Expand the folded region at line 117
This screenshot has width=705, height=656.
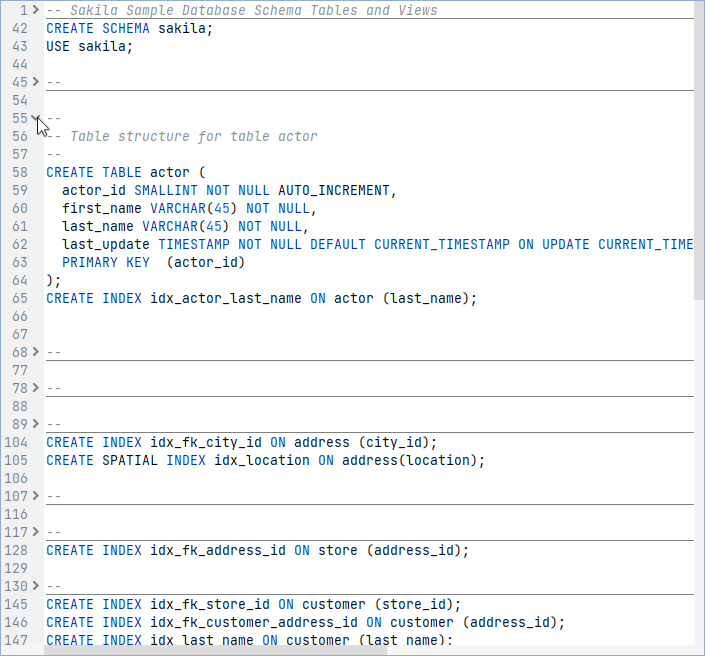point(36,532)
